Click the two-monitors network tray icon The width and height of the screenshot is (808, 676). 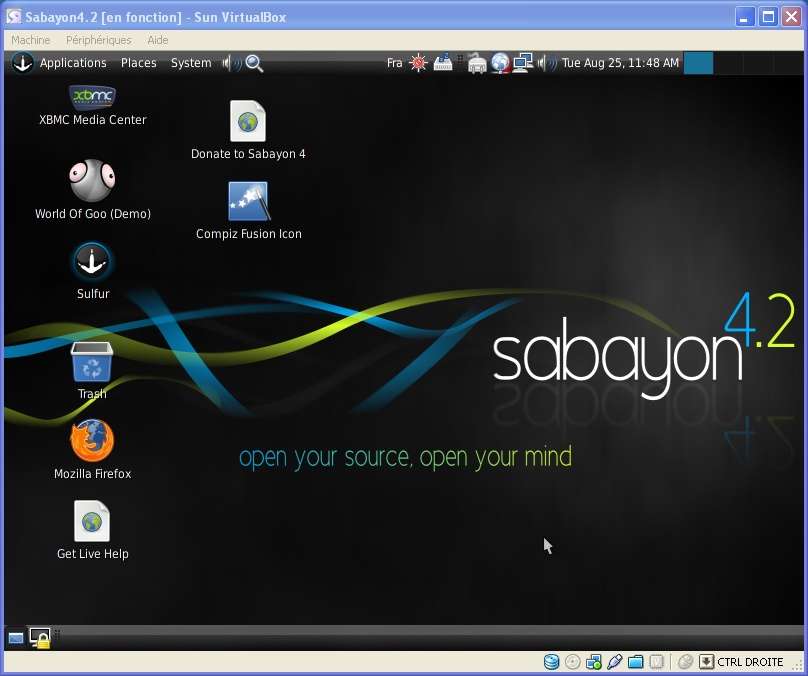tap(523, 63)
